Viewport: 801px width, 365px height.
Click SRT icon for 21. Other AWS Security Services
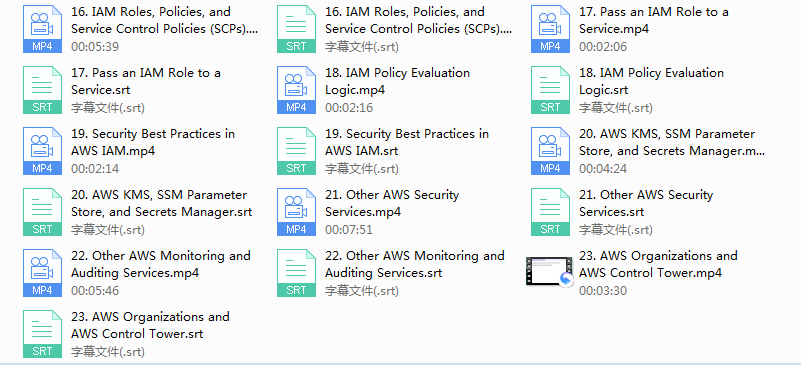tap(550, 212)
